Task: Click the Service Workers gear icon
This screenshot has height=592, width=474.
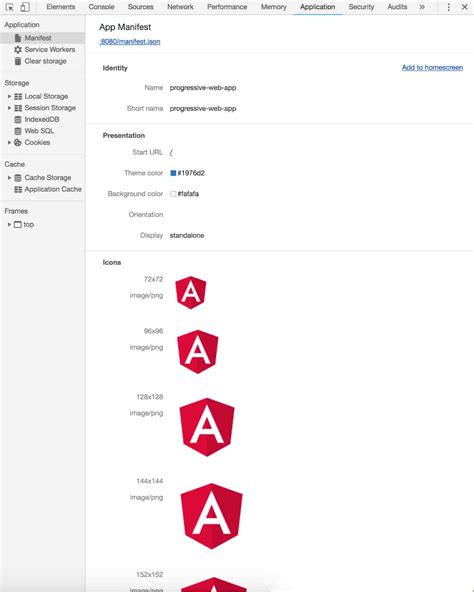Action: [x=18, y=49]
